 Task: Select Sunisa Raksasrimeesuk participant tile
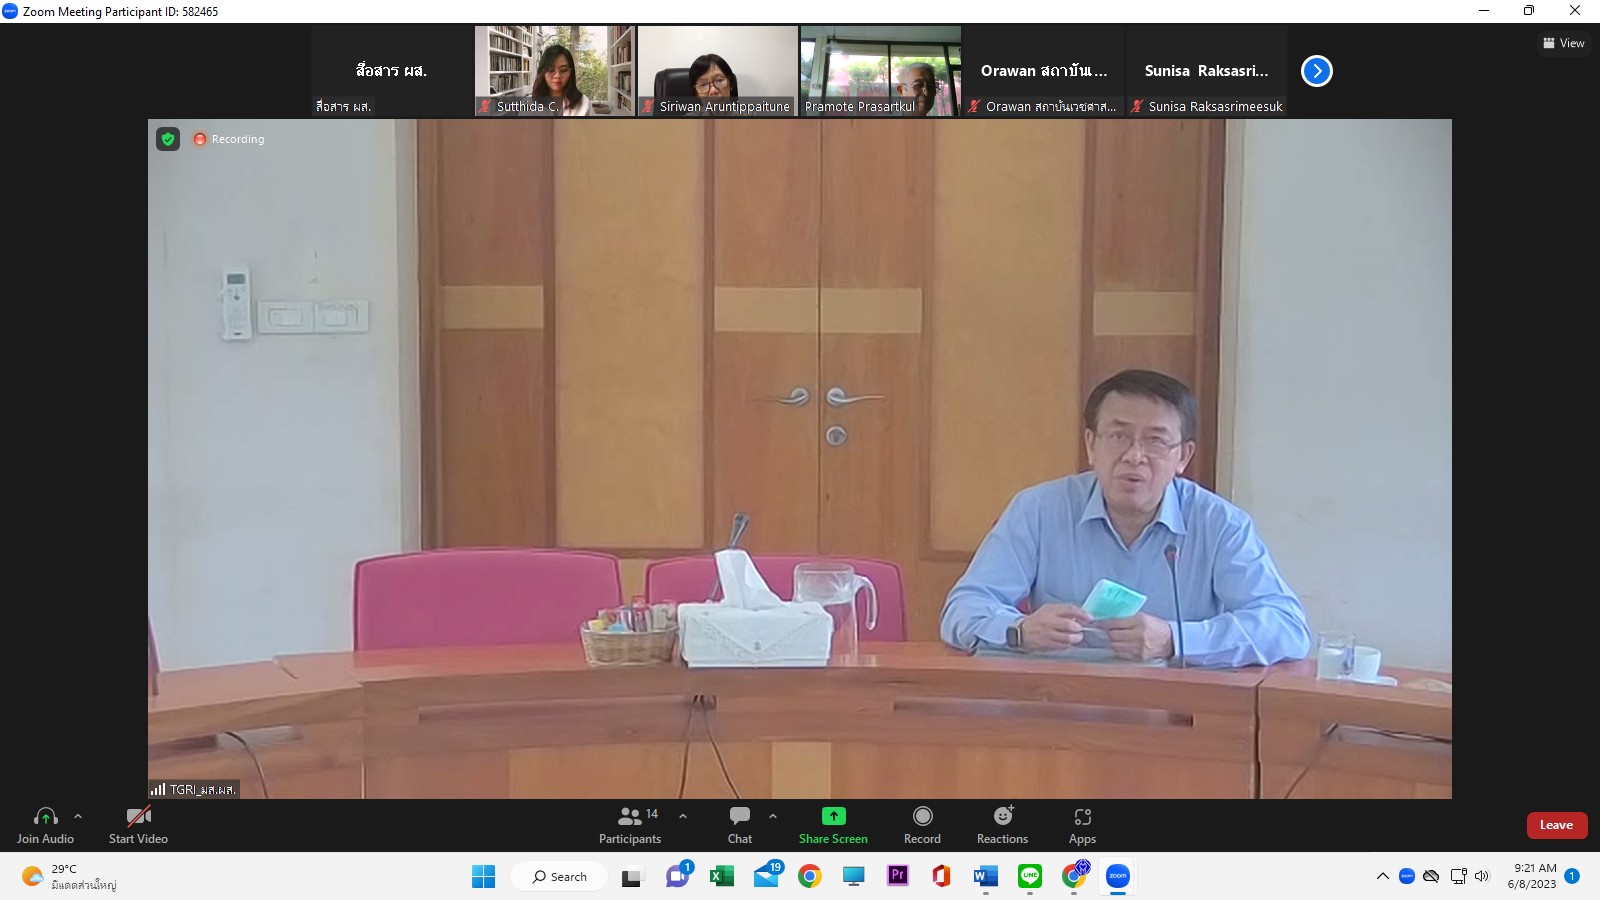(1207, 71)
